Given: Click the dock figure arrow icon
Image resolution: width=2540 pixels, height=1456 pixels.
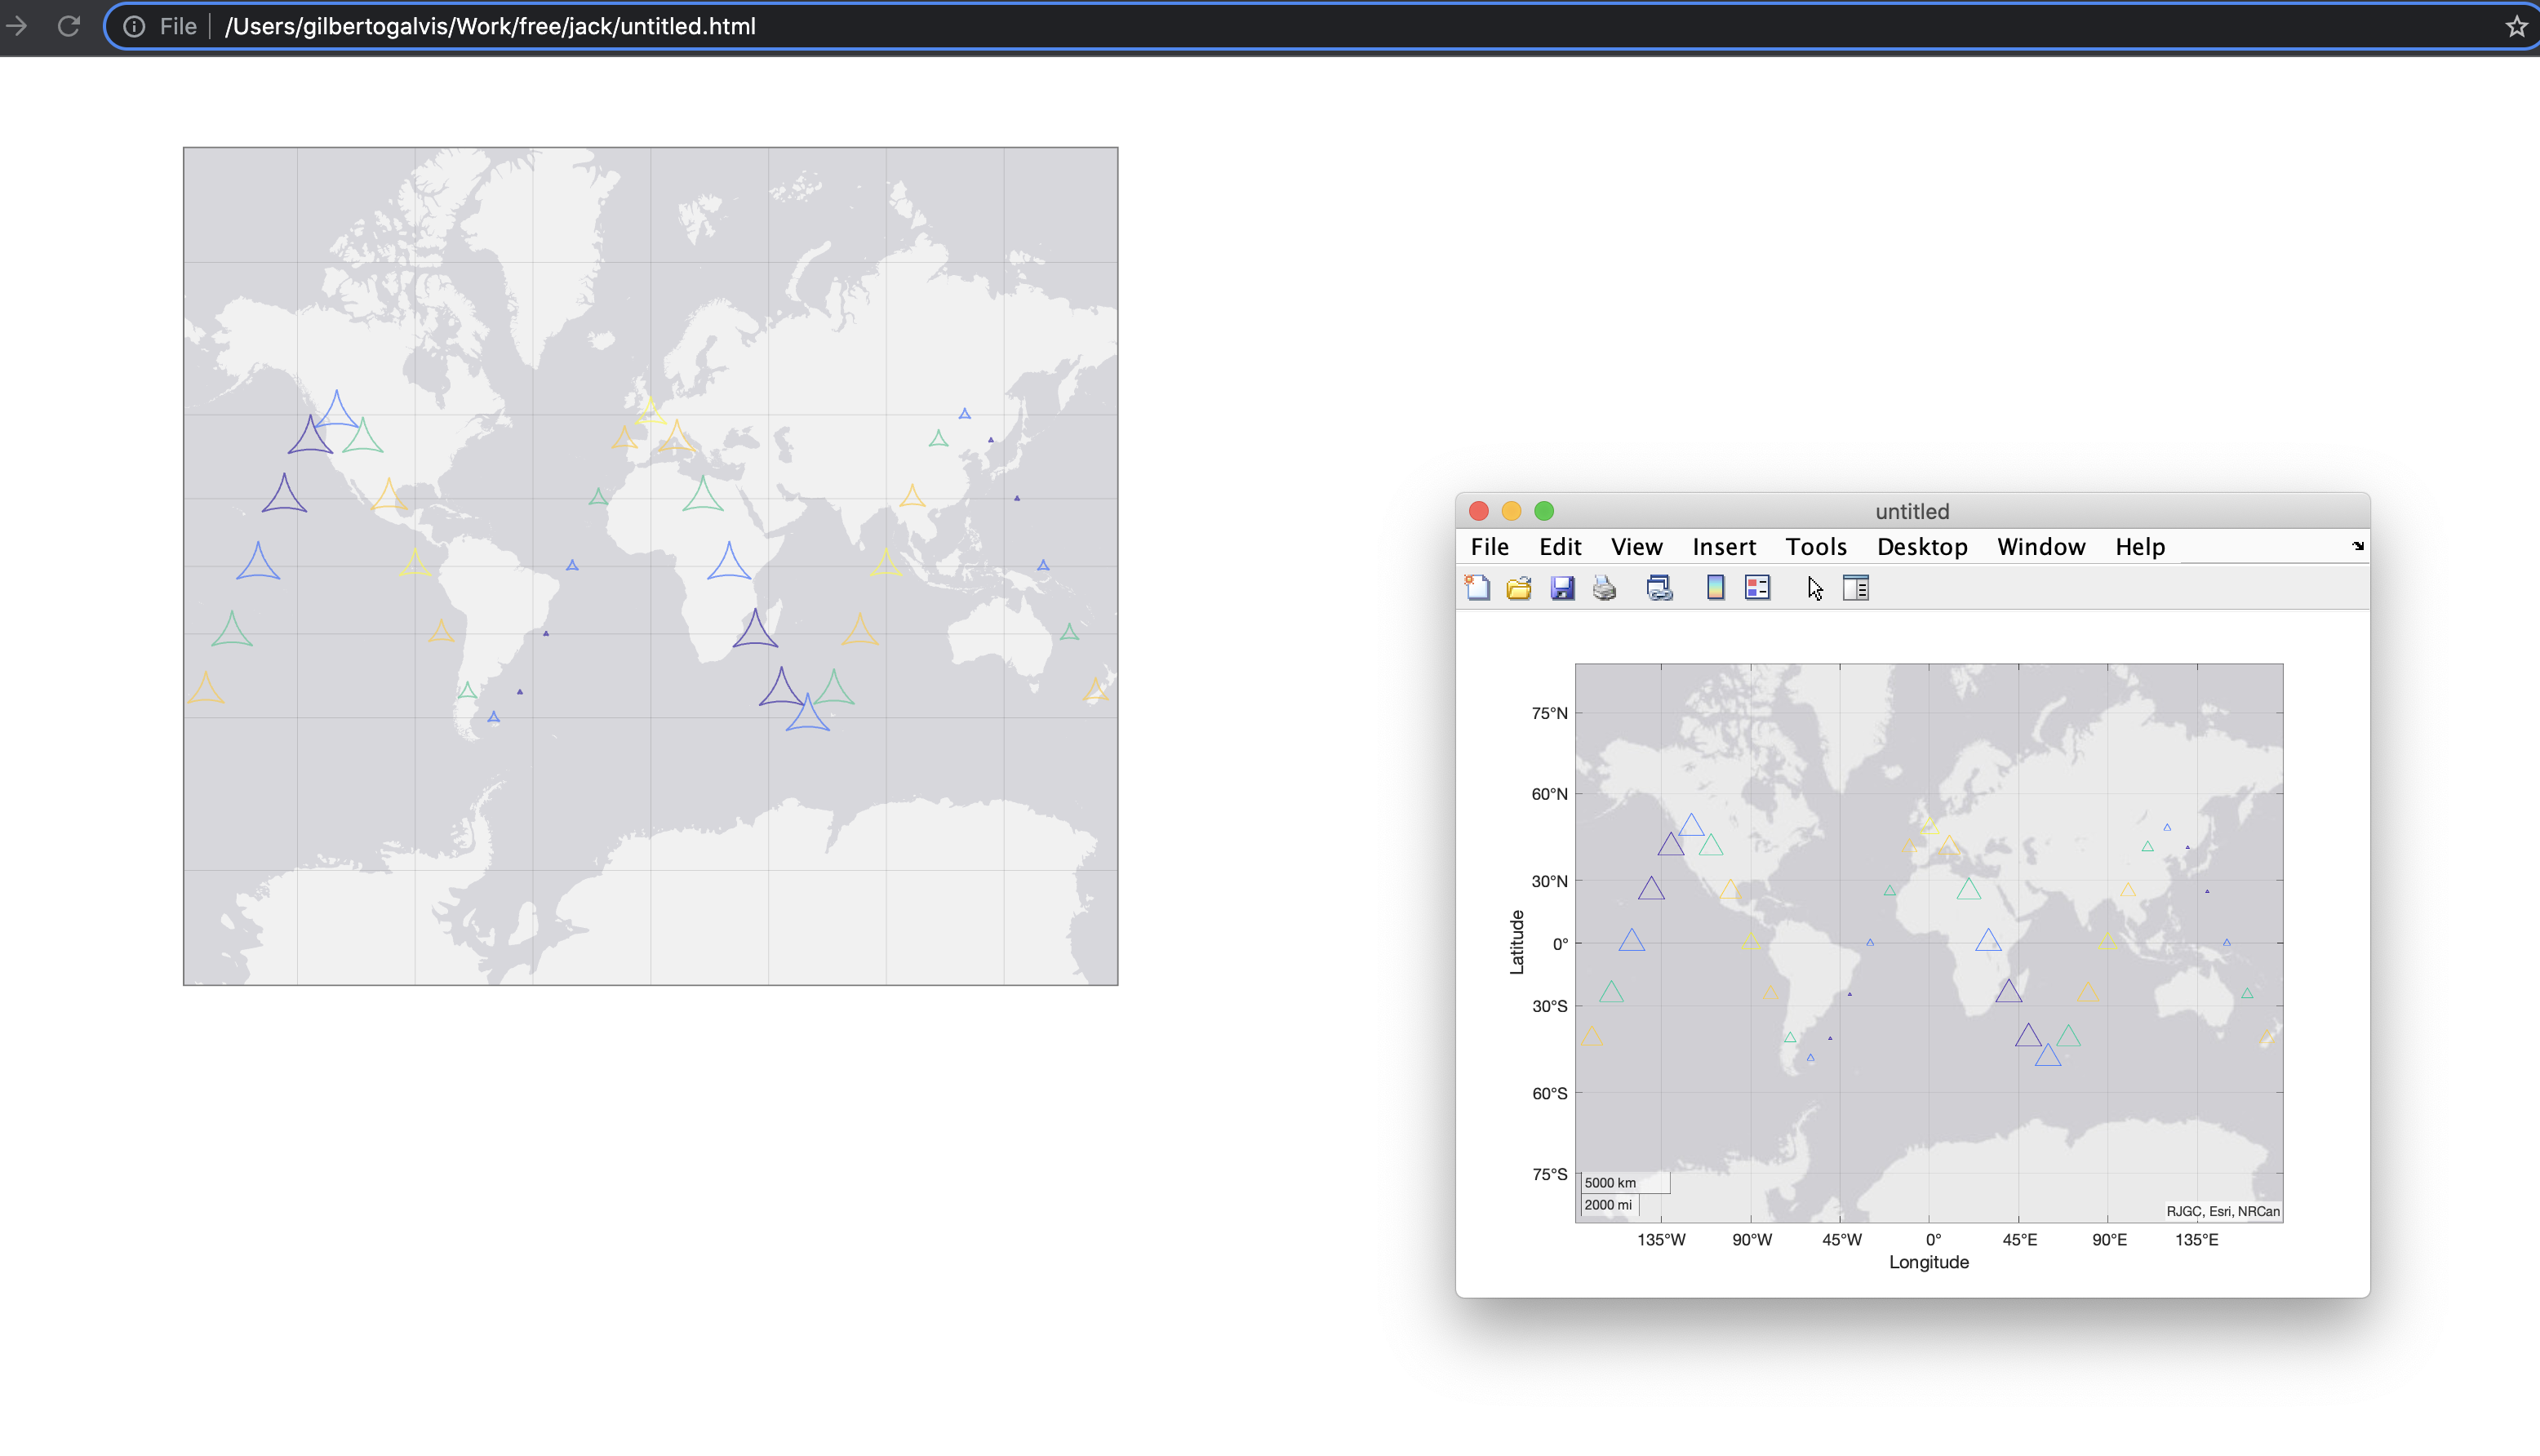Looking at the screenshot, I should (x=2357, y=546).
